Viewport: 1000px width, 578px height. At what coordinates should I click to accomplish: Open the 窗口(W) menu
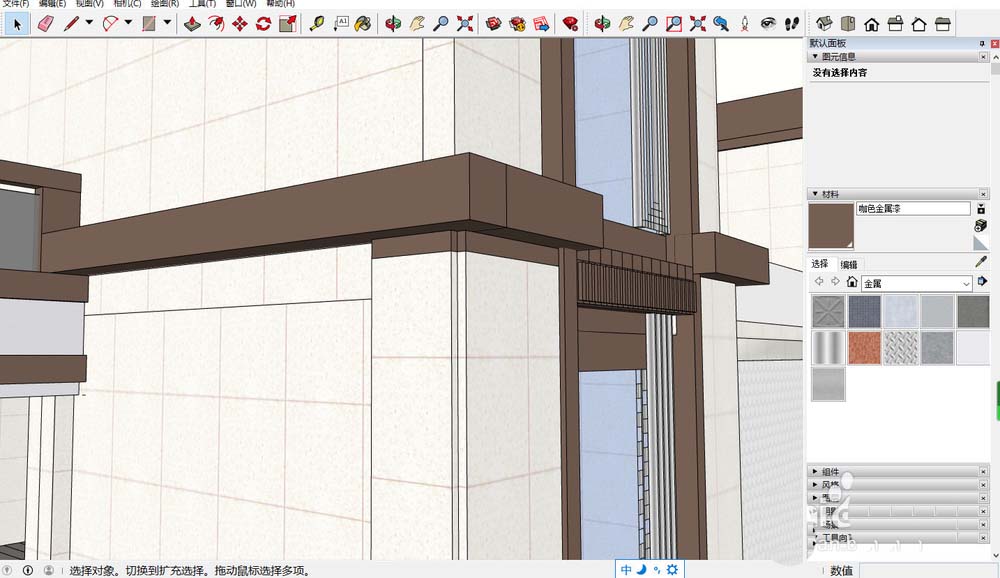[241, 3]
